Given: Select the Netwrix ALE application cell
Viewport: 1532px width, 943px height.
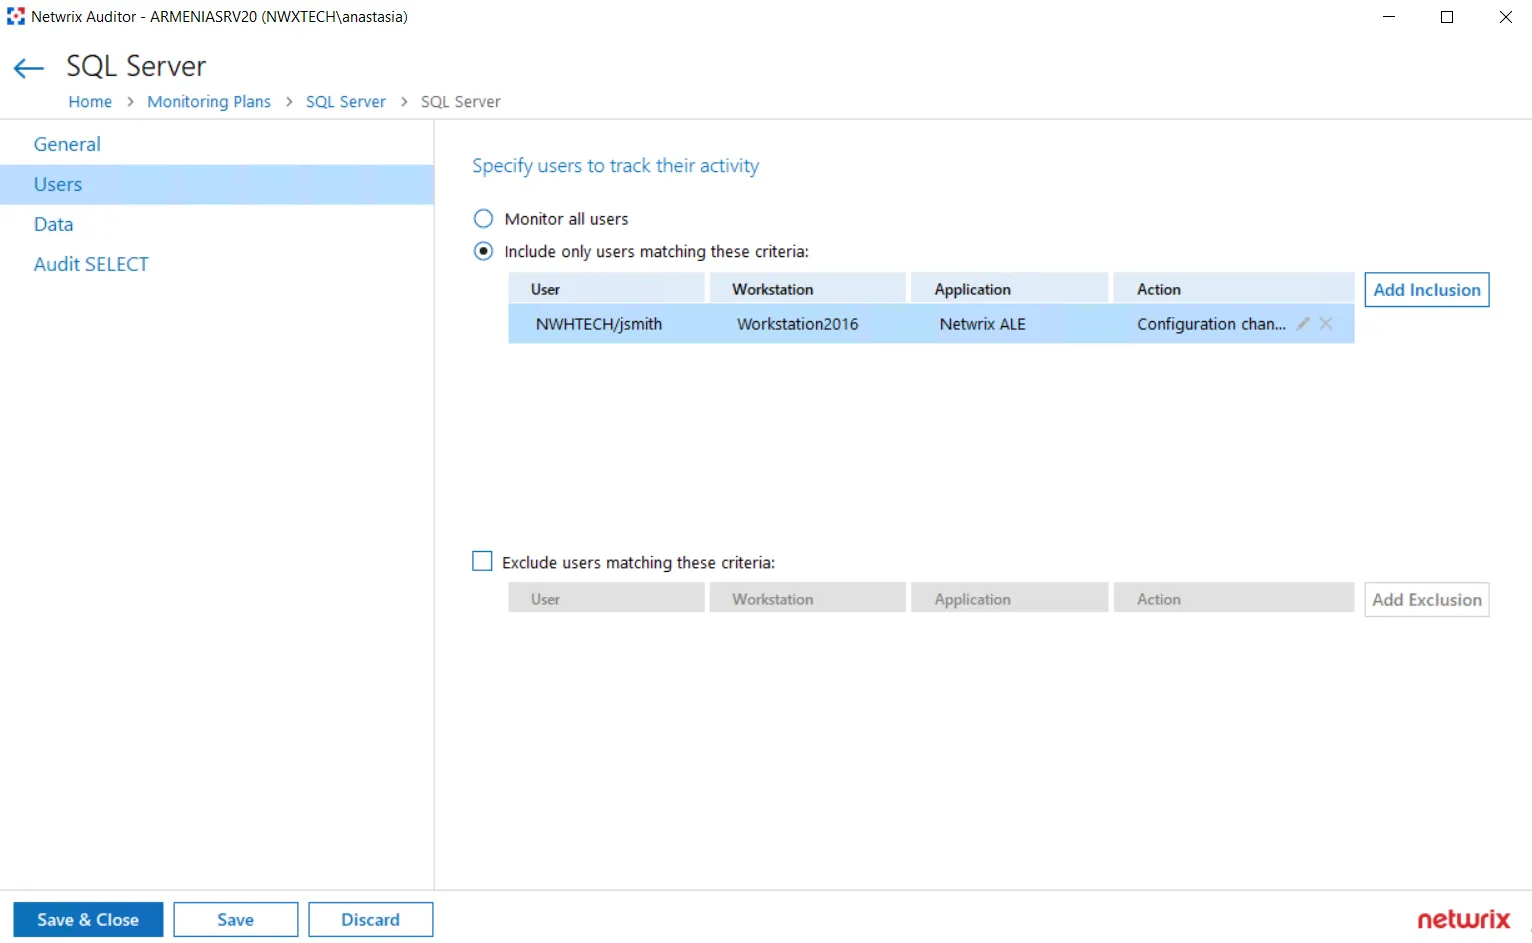Looking at the screenshot, I should point(983,324).
